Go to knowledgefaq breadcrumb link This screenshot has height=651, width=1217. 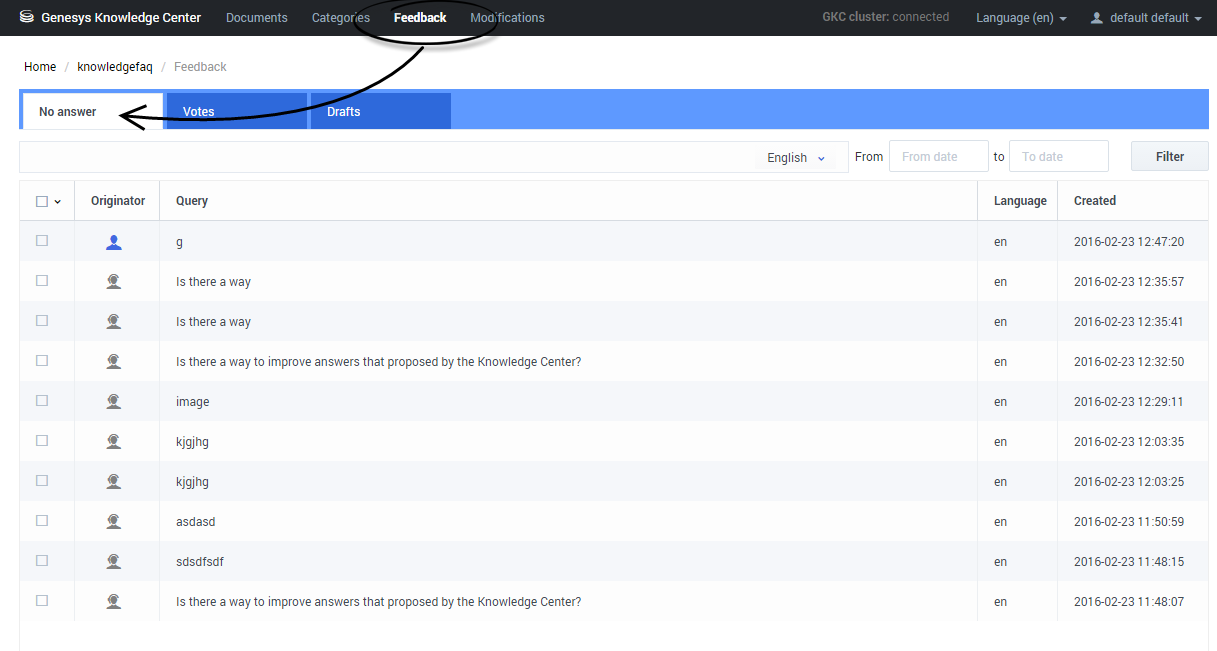(x=115, y=67)
